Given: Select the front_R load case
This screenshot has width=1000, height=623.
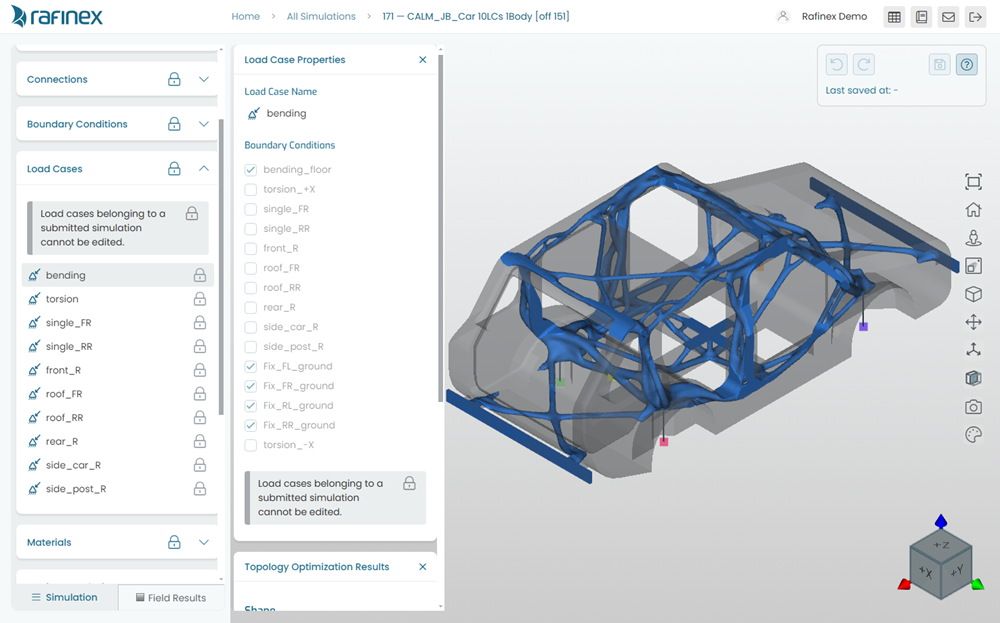Looking at the screenshot, I should coord(117,370).
